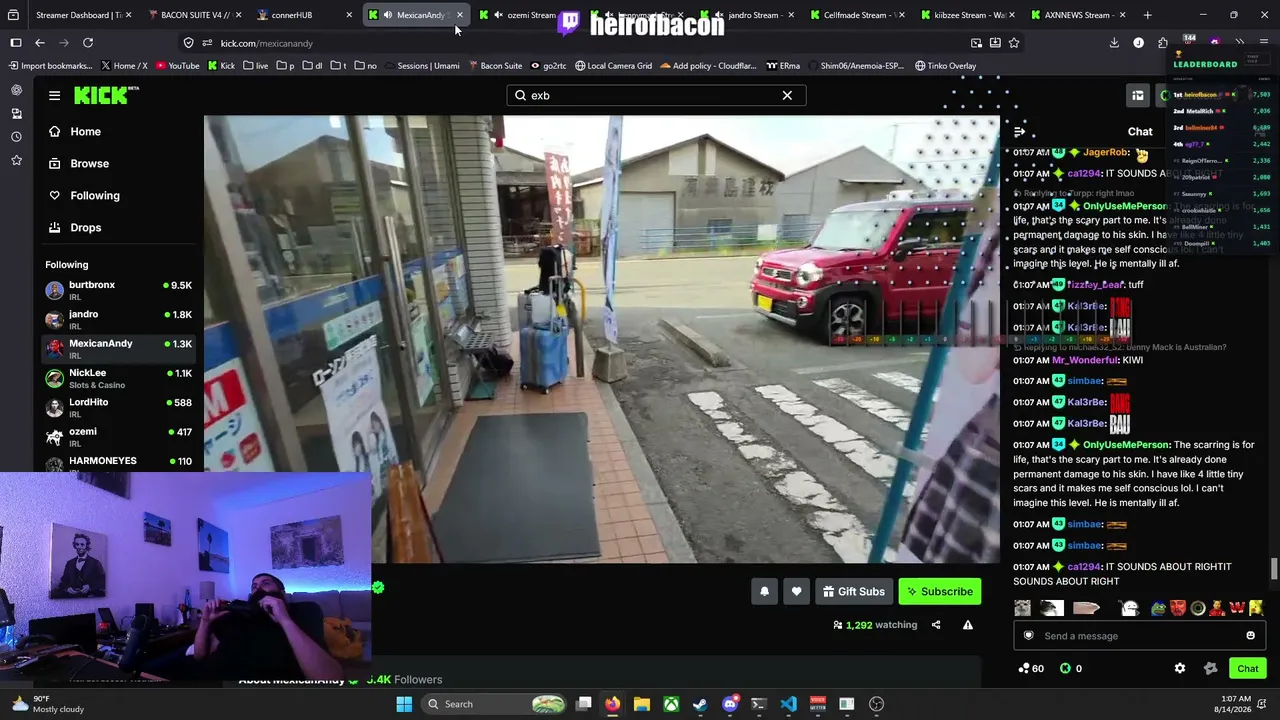Open ozemi channel from Following list
The width and height of the screenshot is (1280, 720).
click(119, 437)
